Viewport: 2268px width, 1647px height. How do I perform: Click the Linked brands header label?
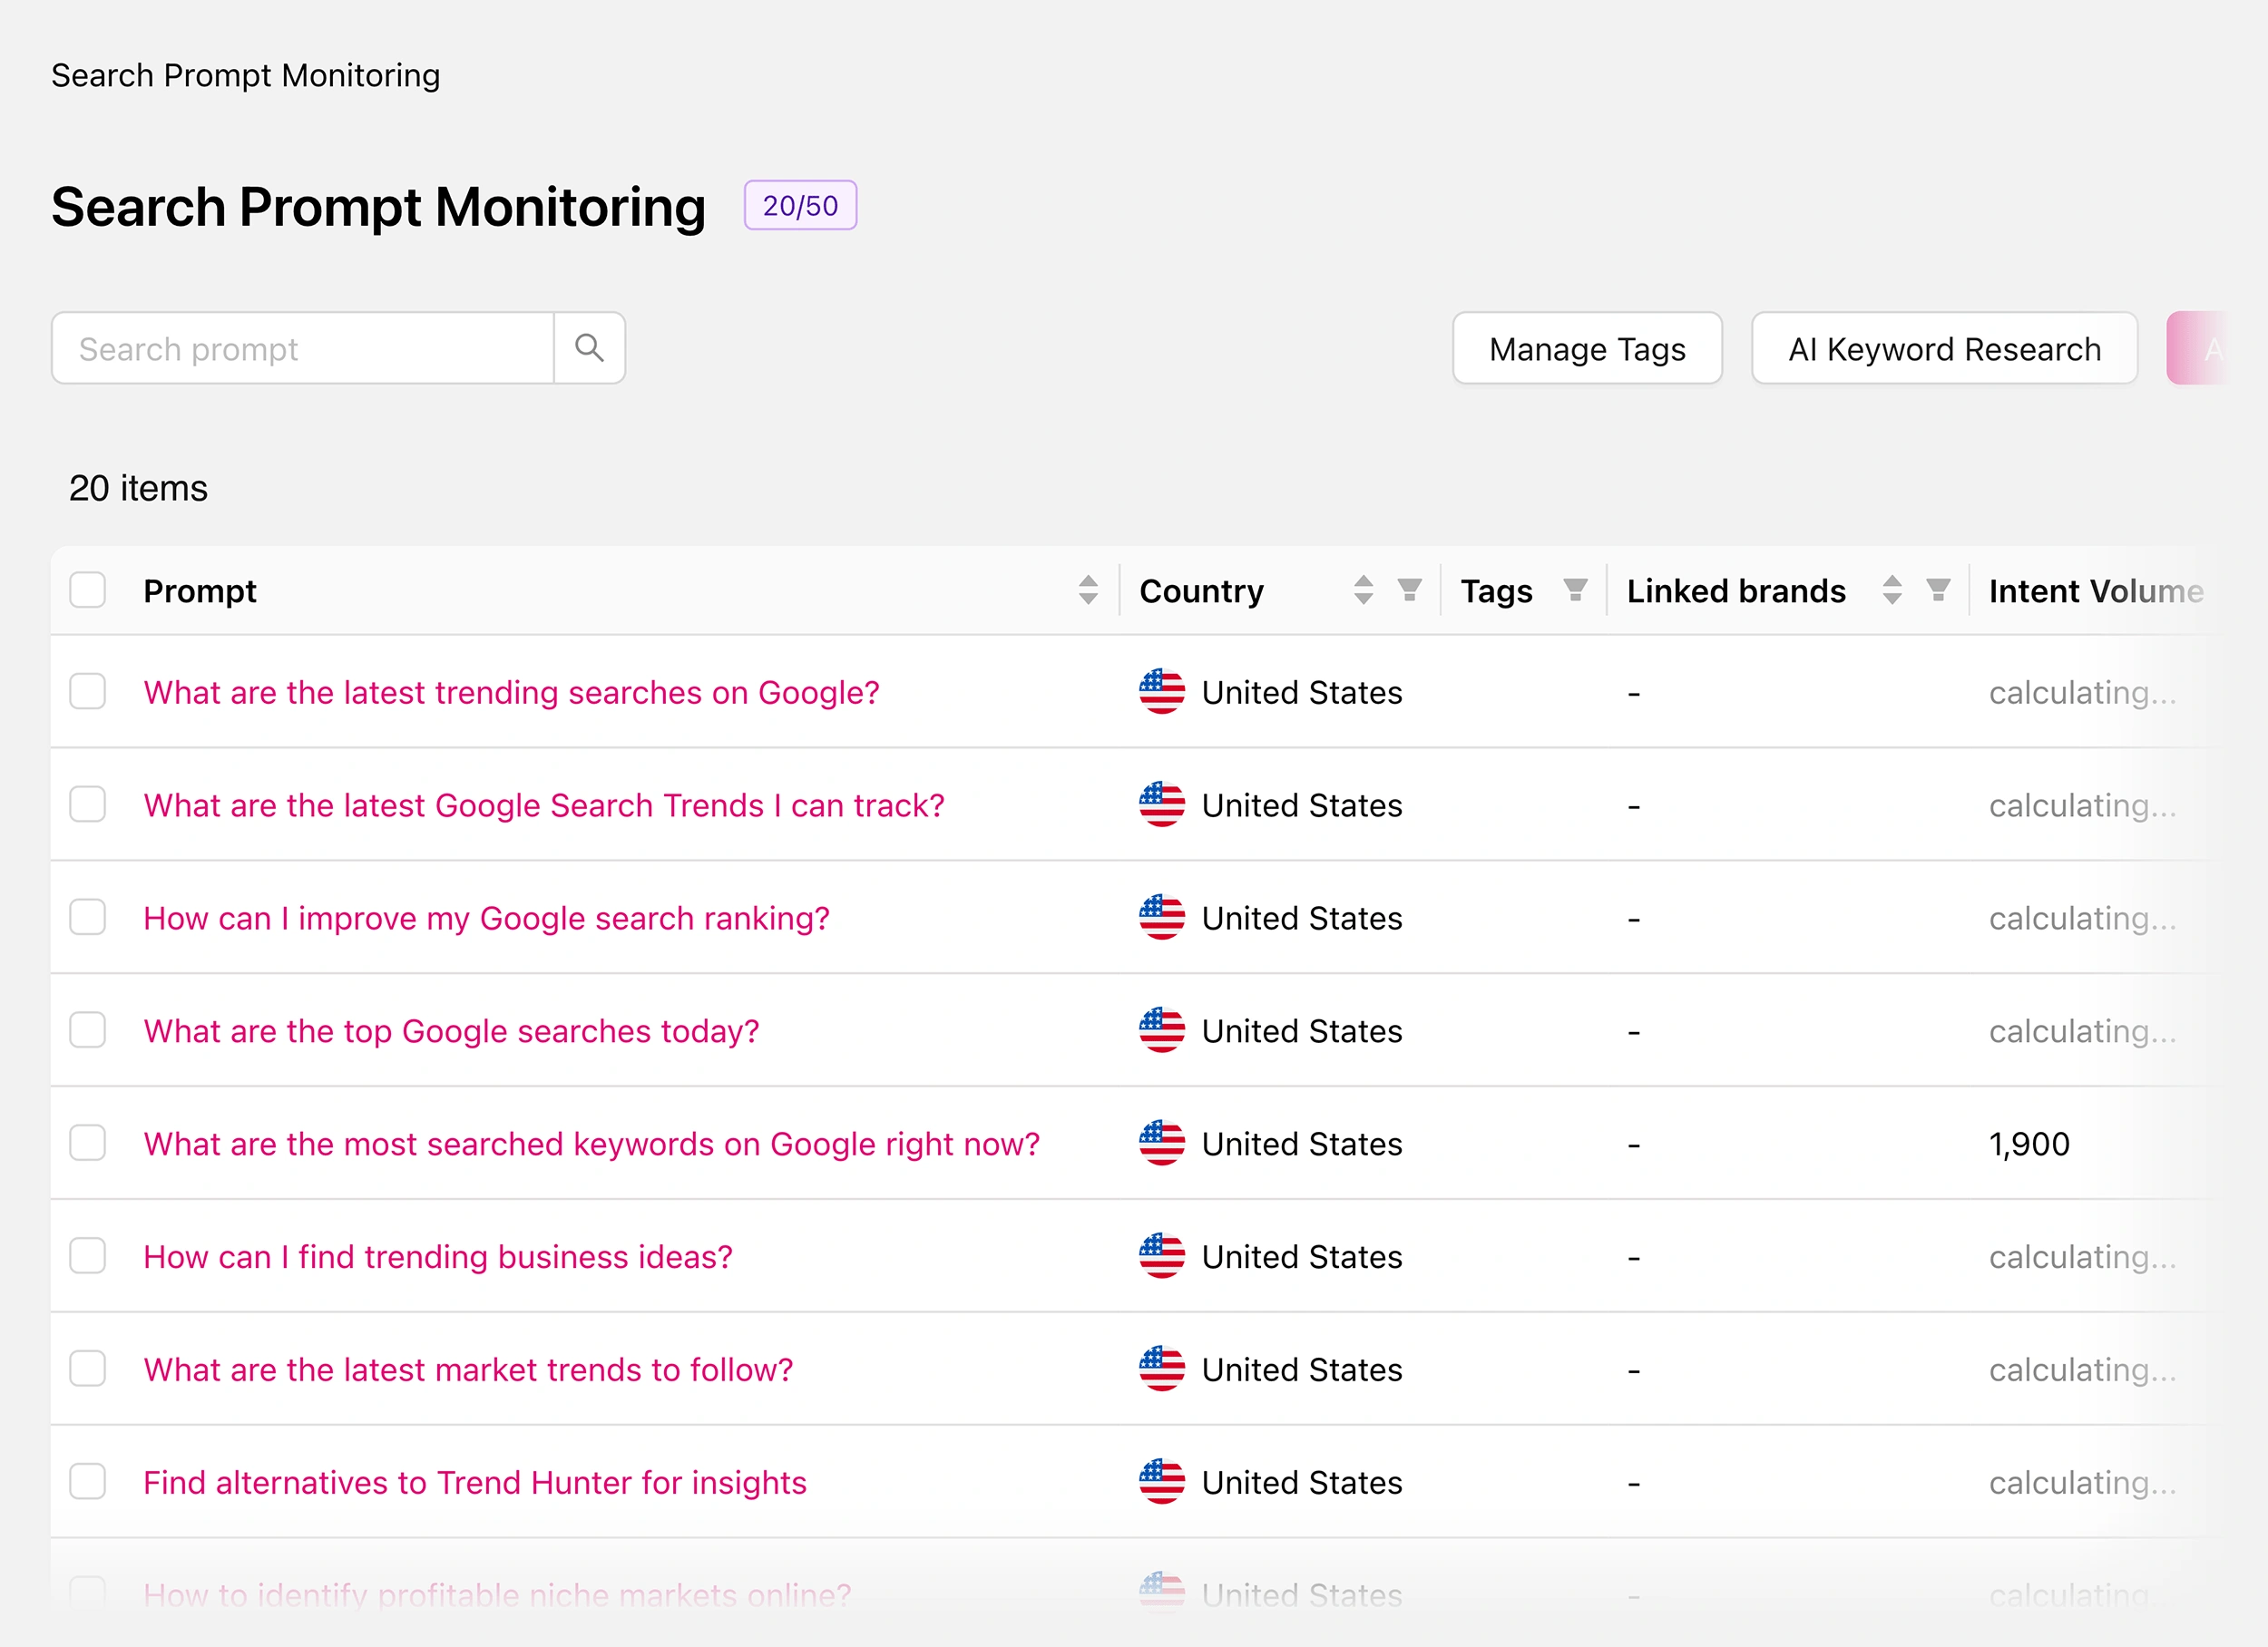(x=1736, y=590)
